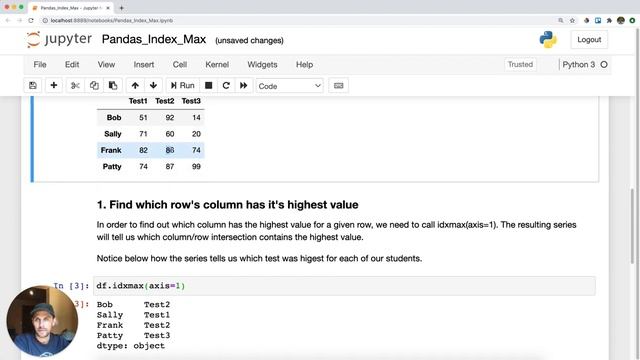The height and width of the screenshot is (360, 640).
Task: Click the Test1 column header
Action: click(x=138, y=101)
